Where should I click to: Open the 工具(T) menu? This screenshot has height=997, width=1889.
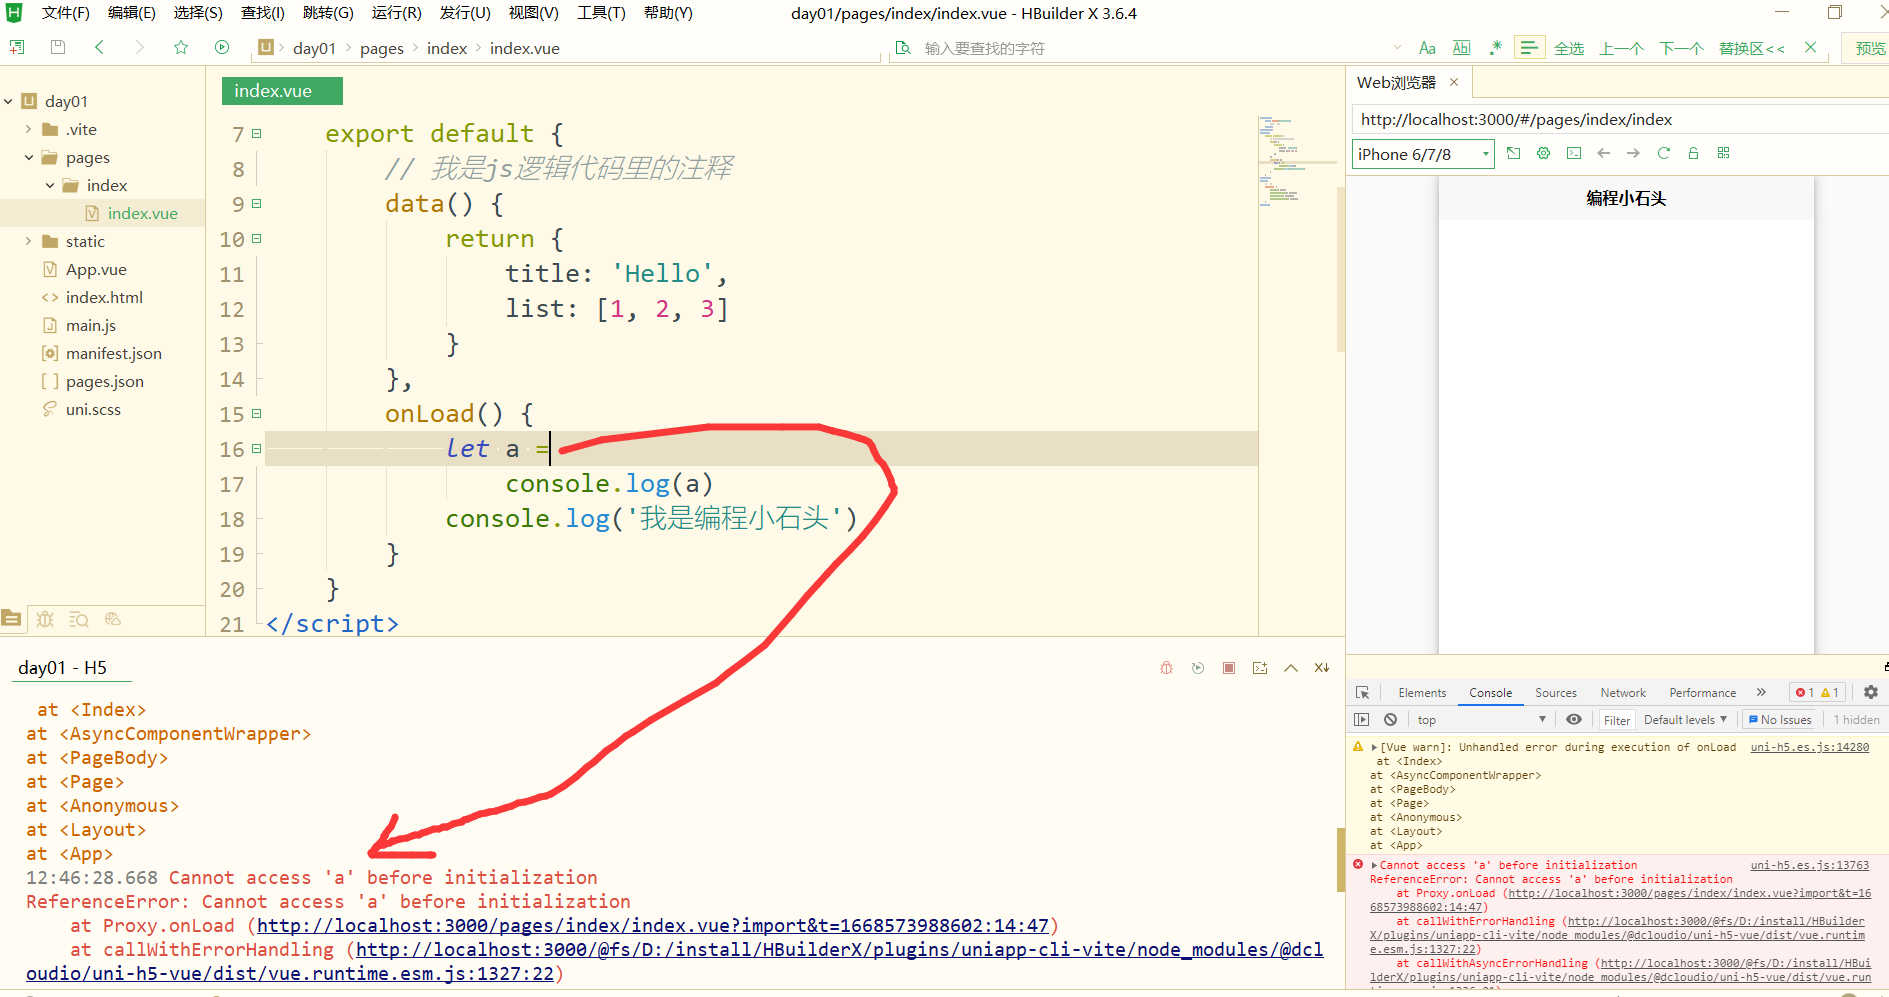coord(601,13)
